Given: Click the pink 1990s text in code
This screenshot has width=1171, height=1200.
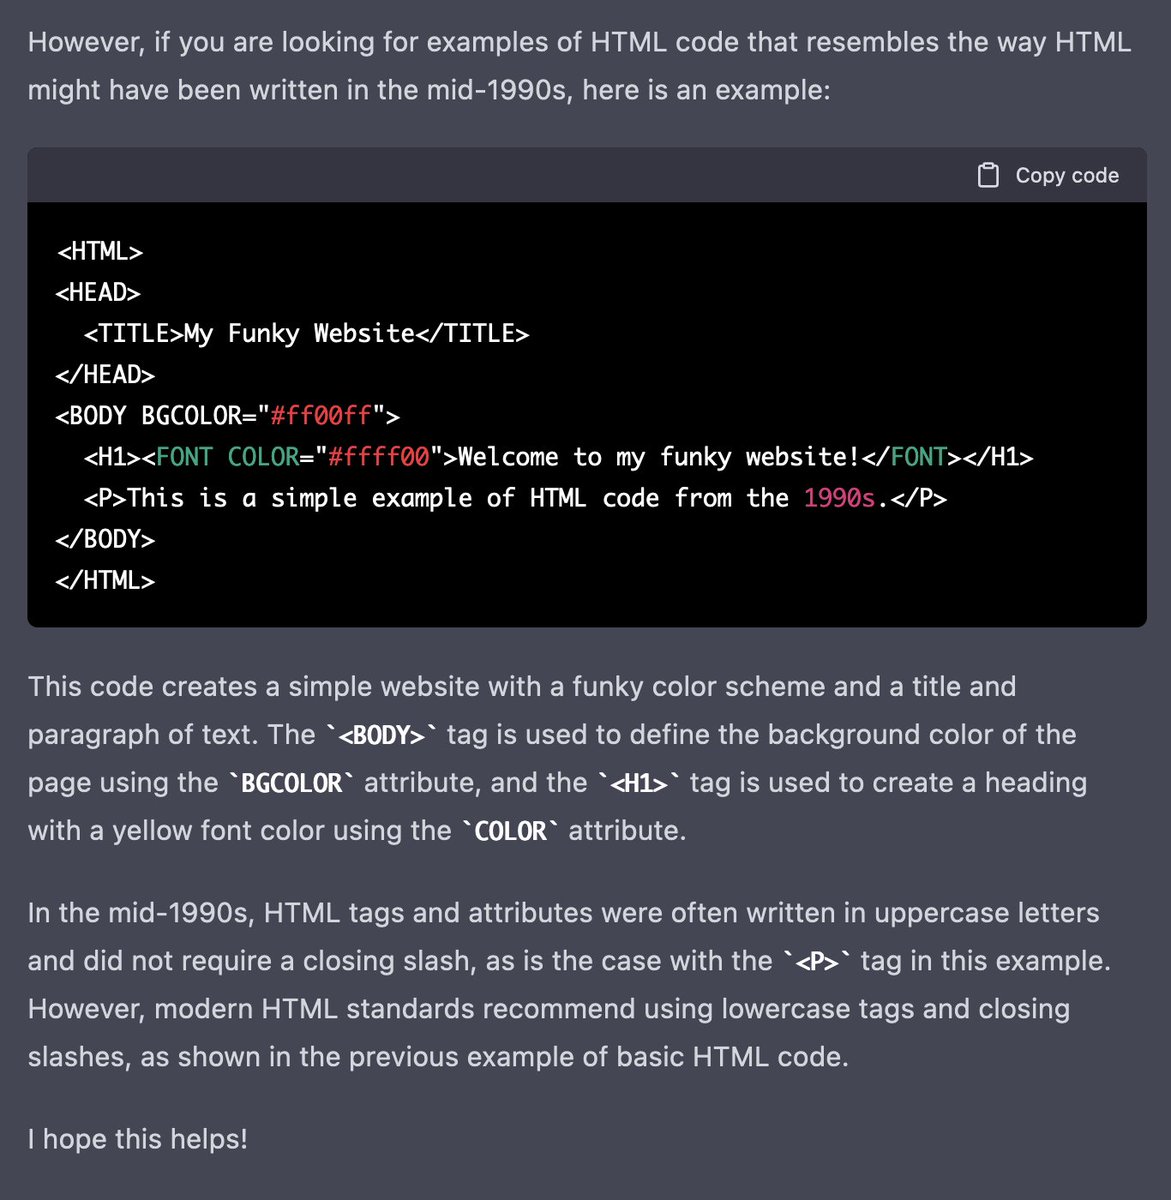Looking at the screenshot, I should pos(840,498).
